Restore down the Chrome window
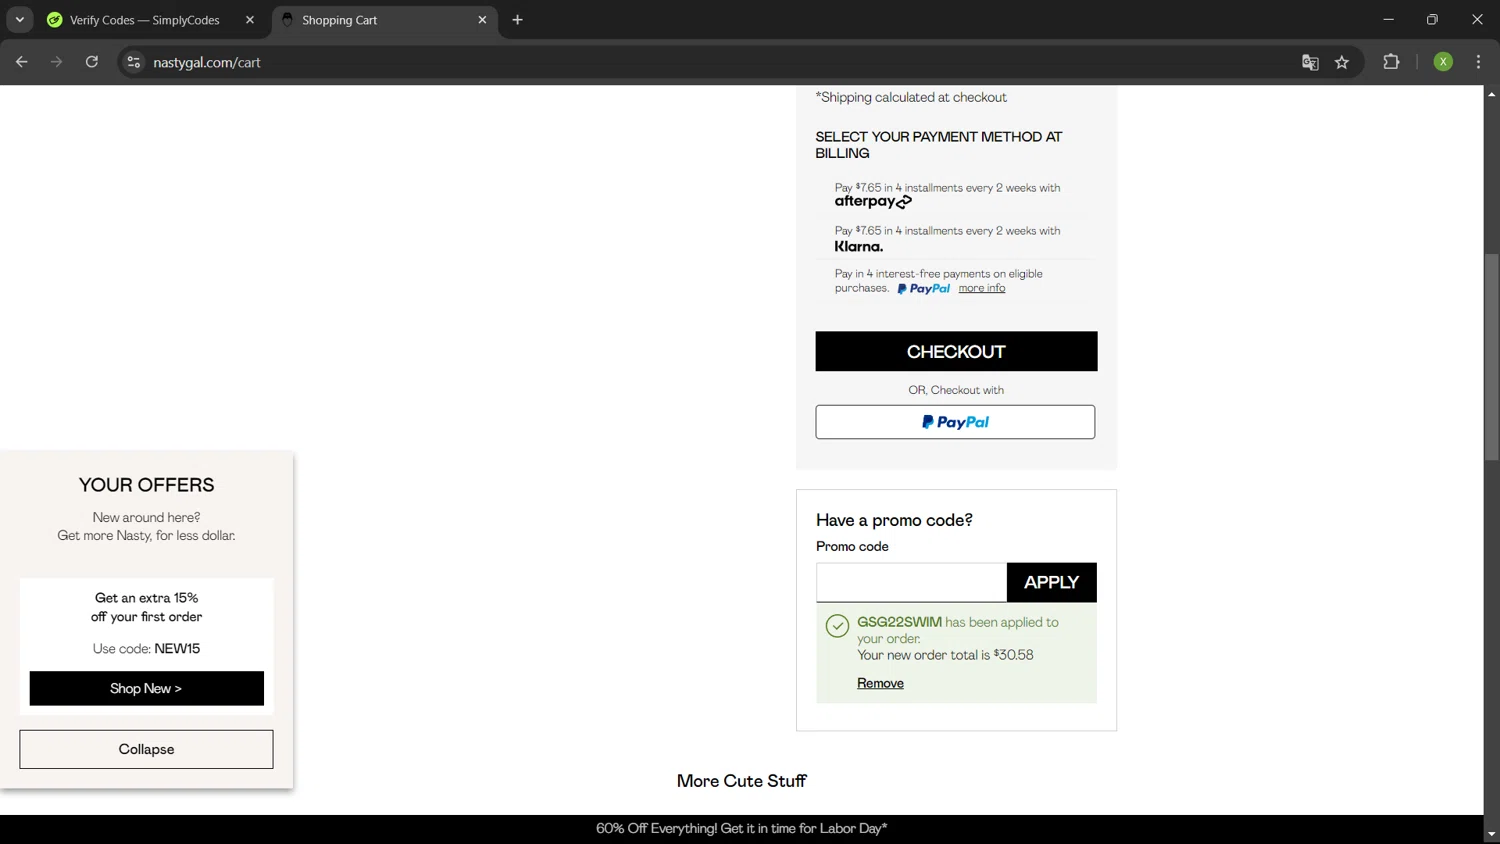1500x844 pixels. tap(1432, 20)
